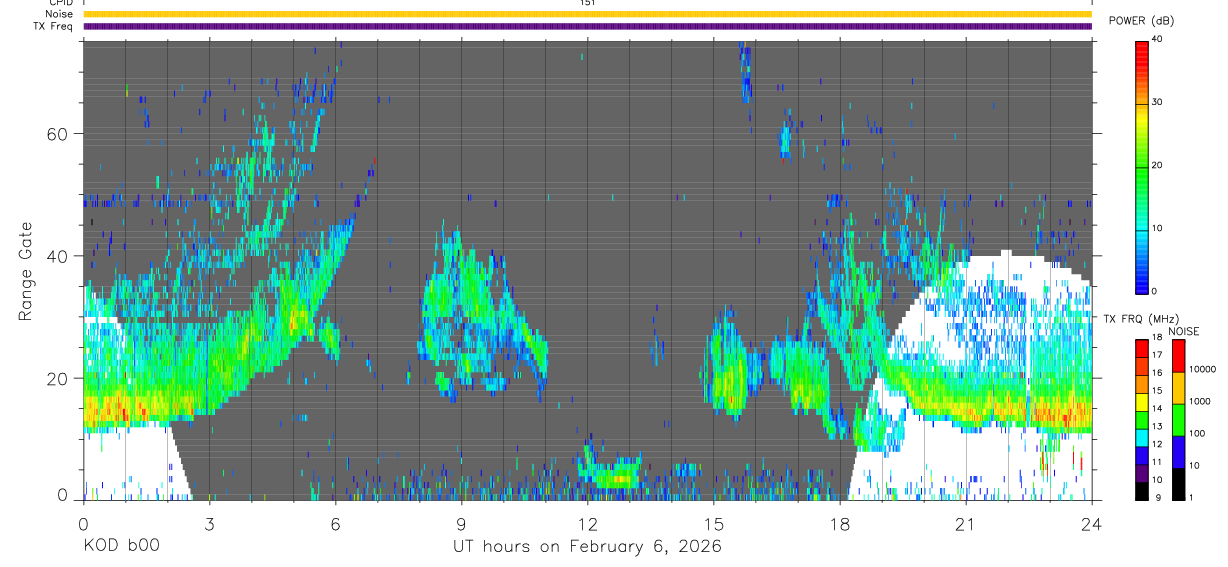Click the UT hours on February 6, 2026 title

[x=588, y=547]
